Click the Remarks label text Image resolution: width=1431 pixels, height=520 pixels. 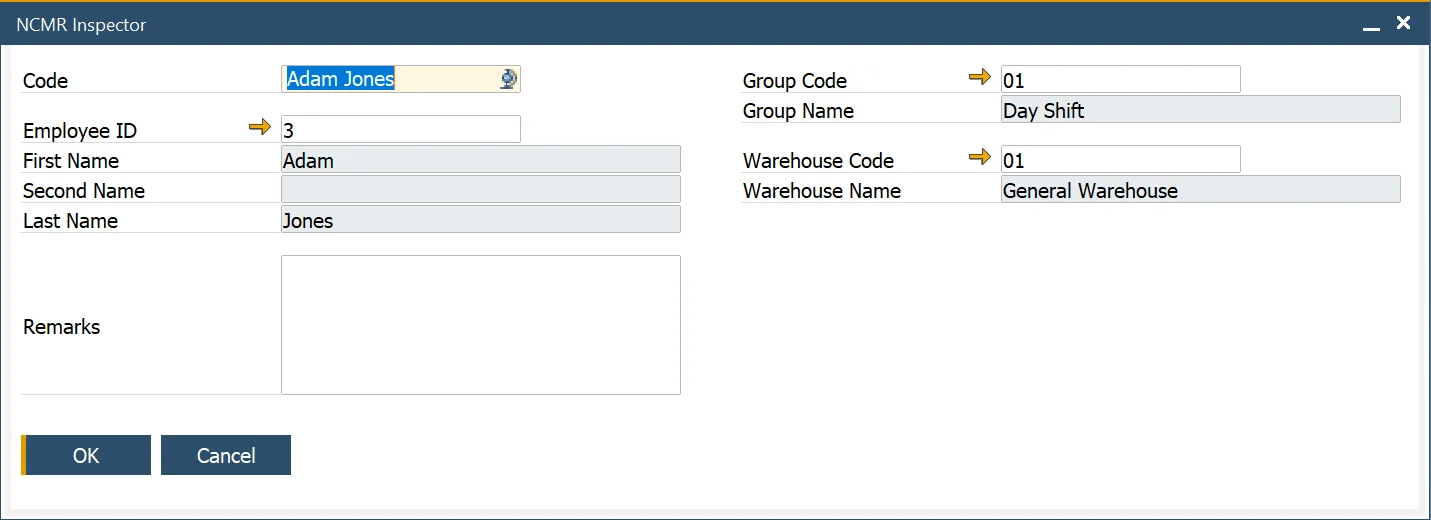62,327
